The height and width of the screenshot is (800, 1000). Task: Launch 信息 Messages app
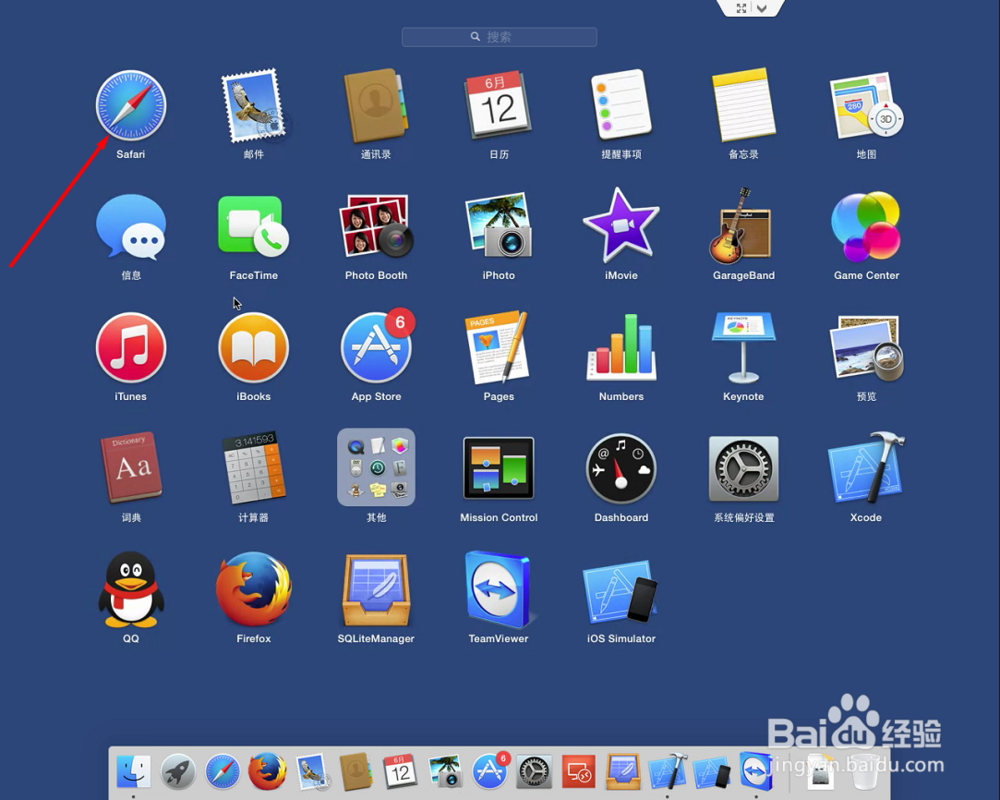pyautogui.click(x=131, y=227)
